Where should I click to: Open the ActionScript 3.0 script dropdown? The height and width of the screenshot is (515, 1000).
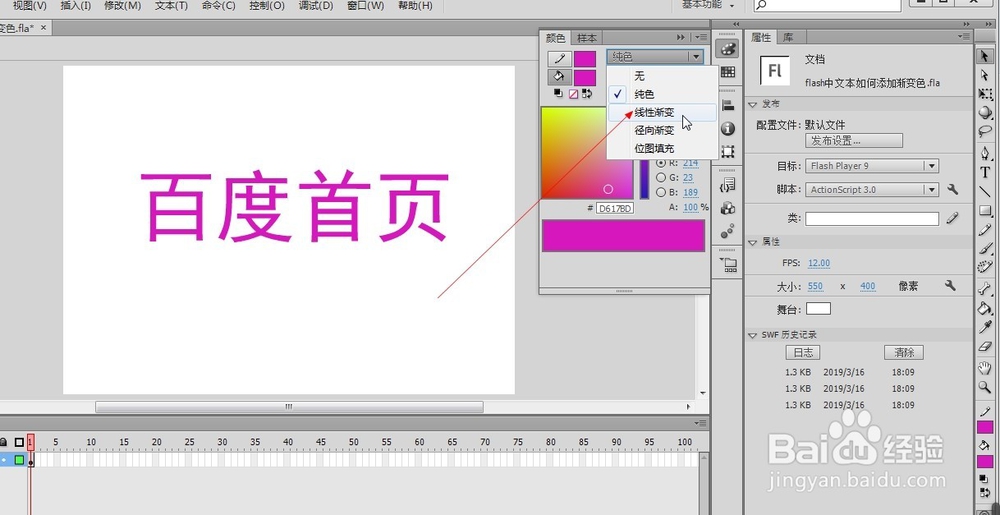(872, 189)
